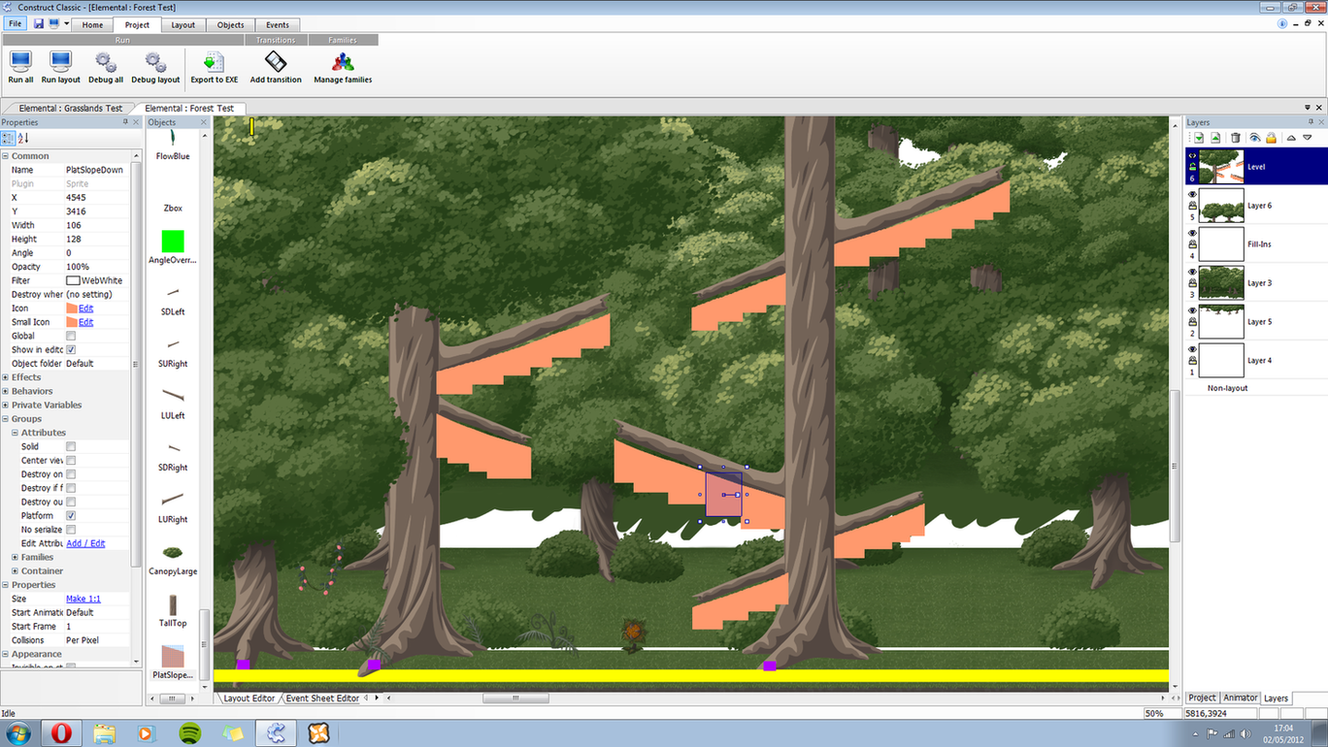Switch Properties to categorized view
This screenshot has width=1328, height=747.
9,138
